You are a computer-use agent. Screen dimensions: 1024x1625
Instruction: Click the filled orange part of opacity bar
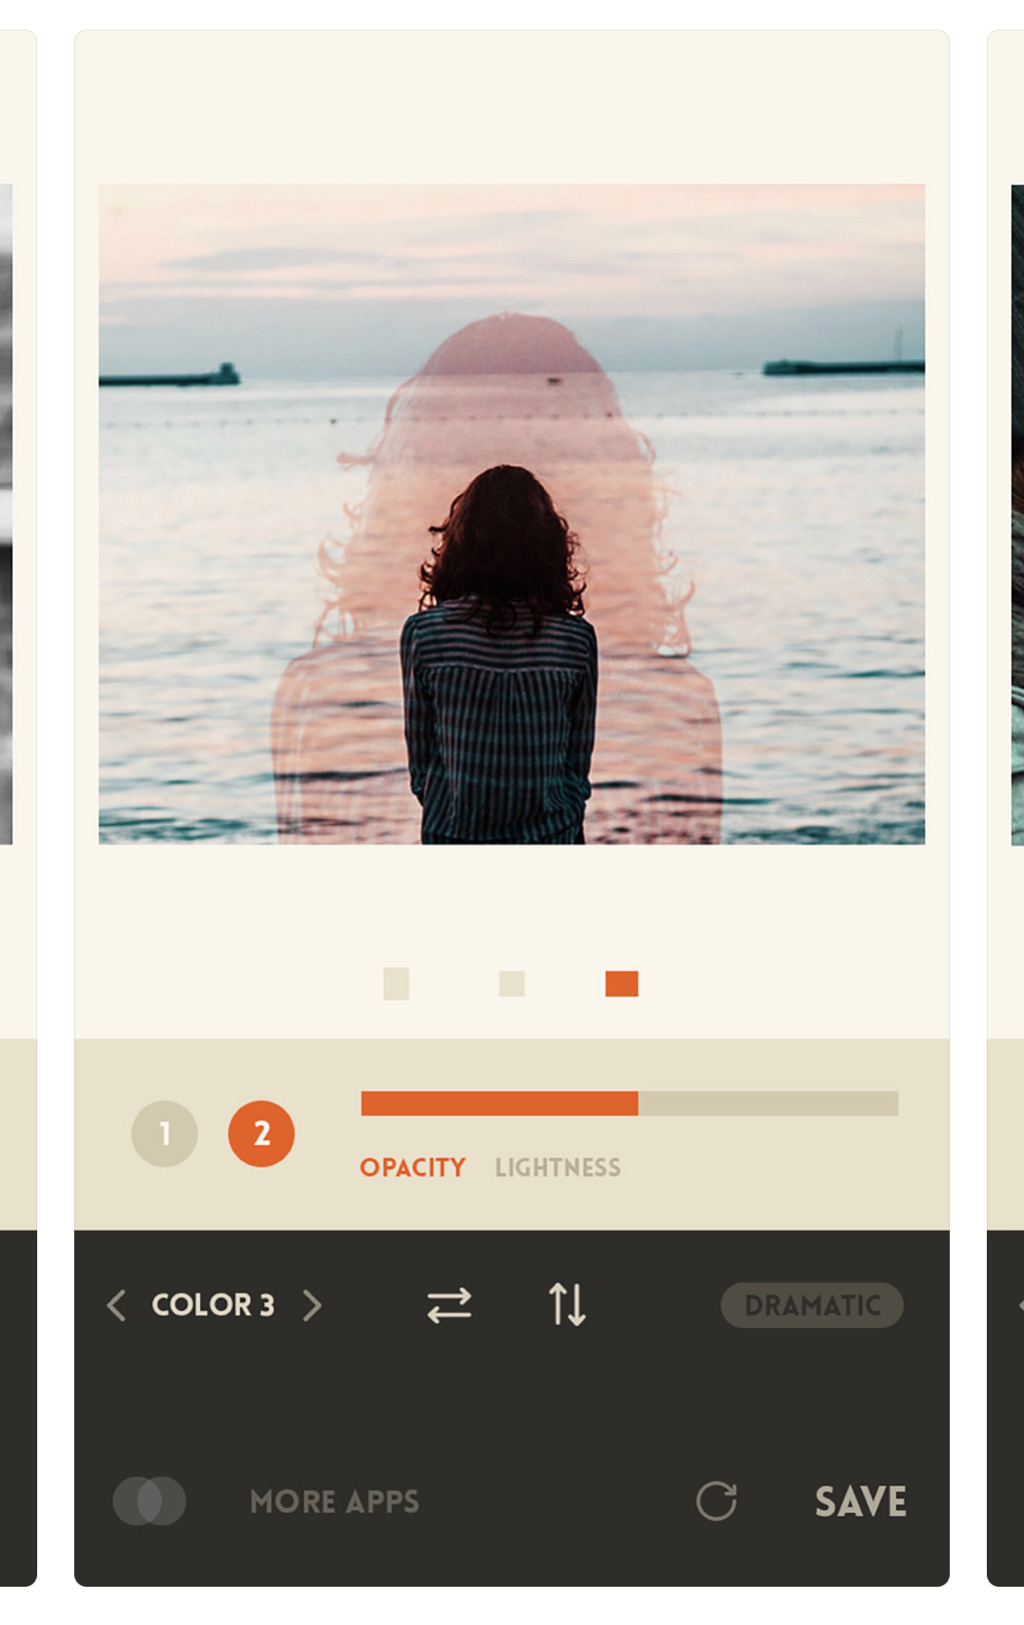click(x=499, y=1103)
